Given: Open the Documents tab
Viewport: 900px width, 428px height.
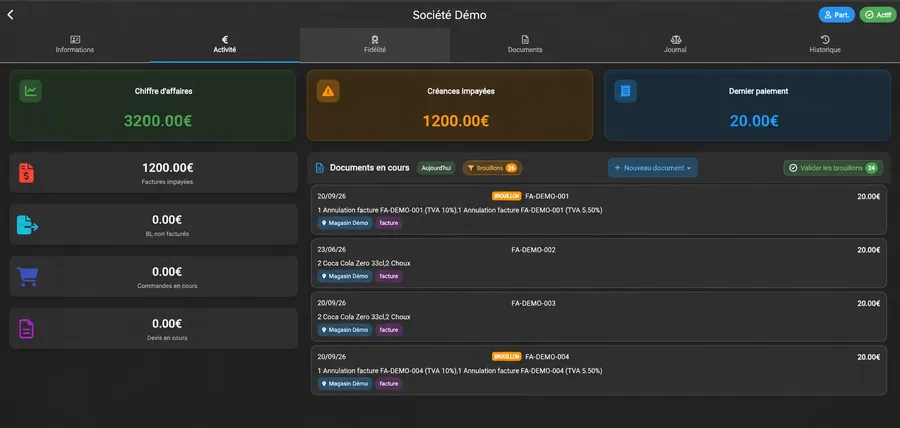Looking at the screenshot, I should click(525, 45).
